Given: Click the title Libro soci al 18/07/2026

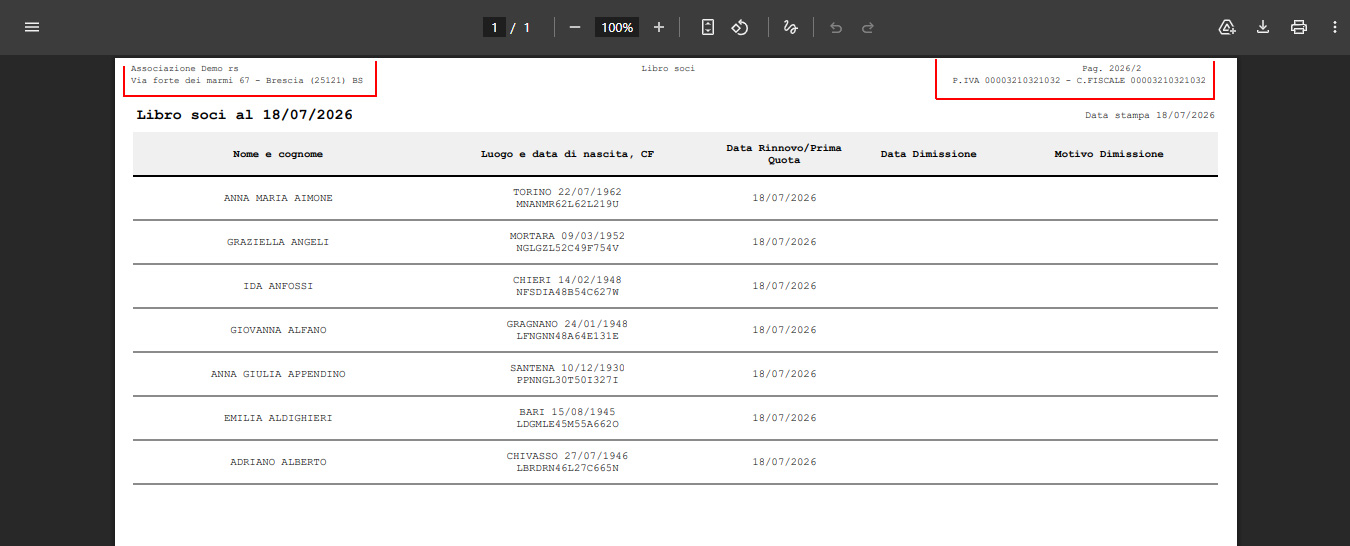Looking at the screenshot, I should pyautogui.click(x=244, y=115).
